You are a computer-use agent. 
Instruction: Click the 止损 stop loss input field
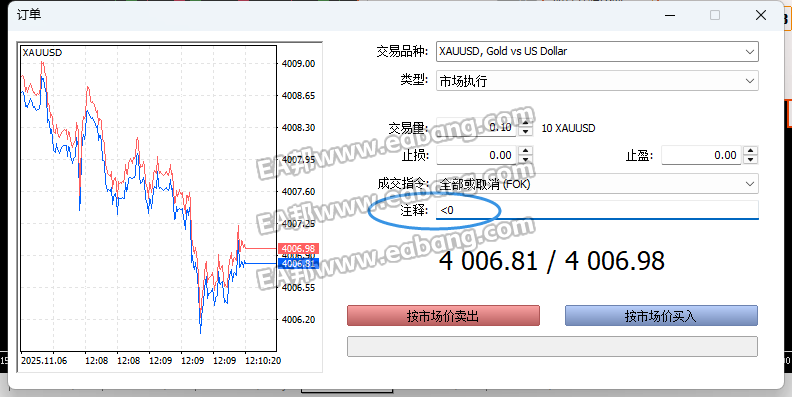476,155
